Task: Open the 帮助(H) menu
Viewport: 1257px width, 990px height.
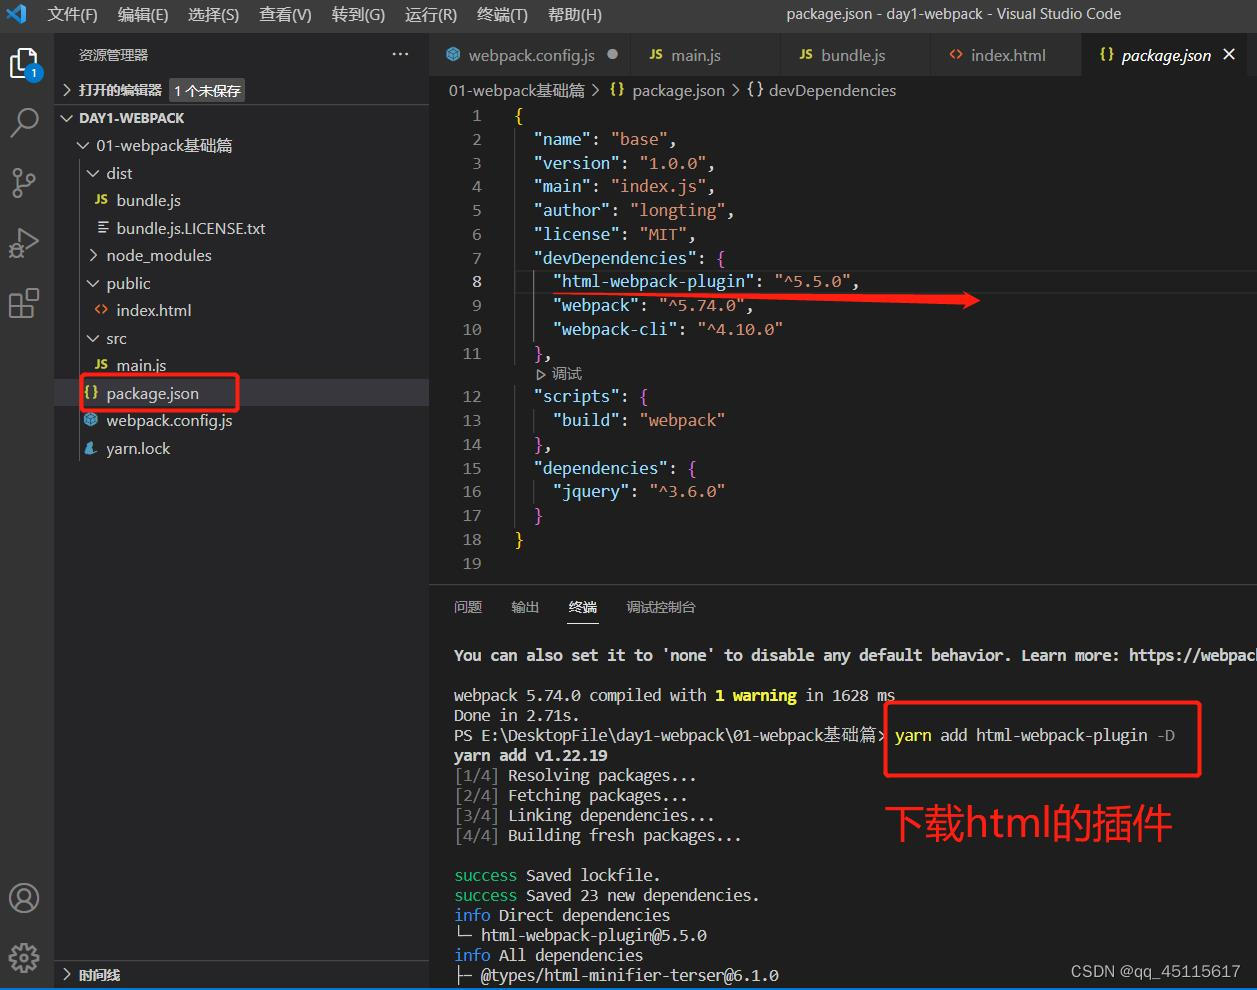Action: [575, 14]
